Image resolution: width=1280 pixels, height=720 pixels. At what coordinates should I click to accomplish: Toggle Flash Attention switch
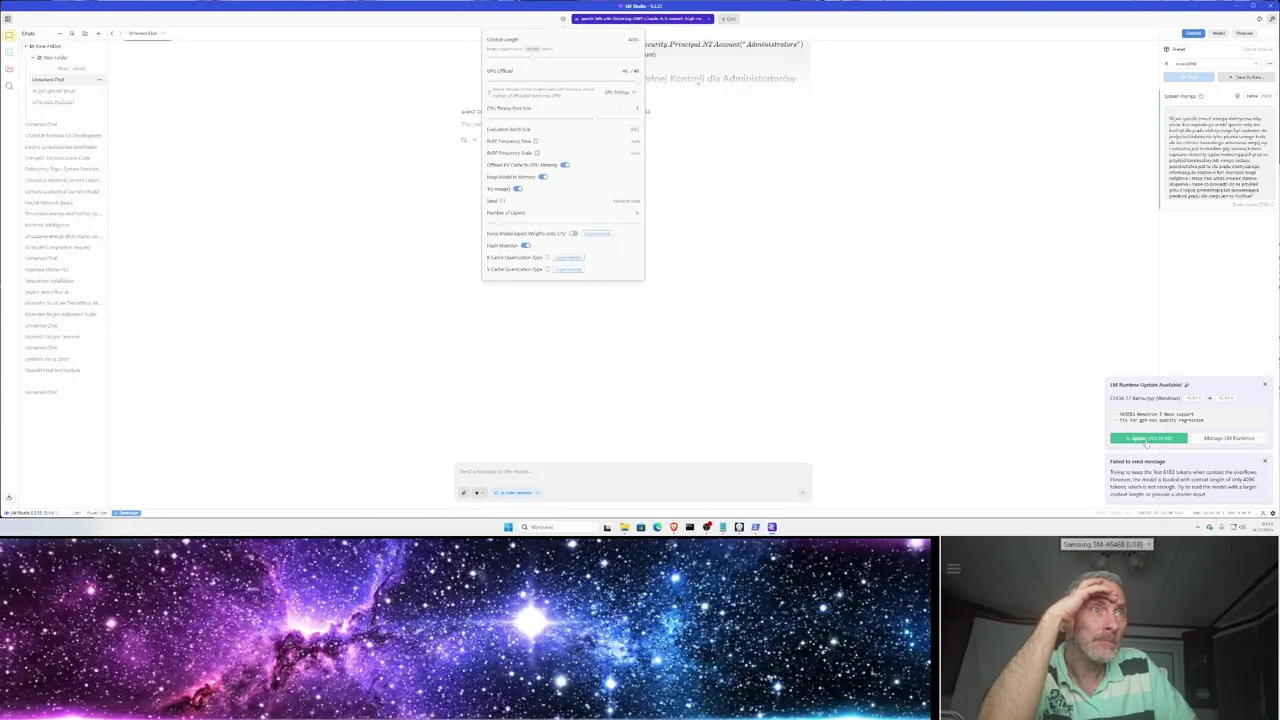(x=526, y=245)
